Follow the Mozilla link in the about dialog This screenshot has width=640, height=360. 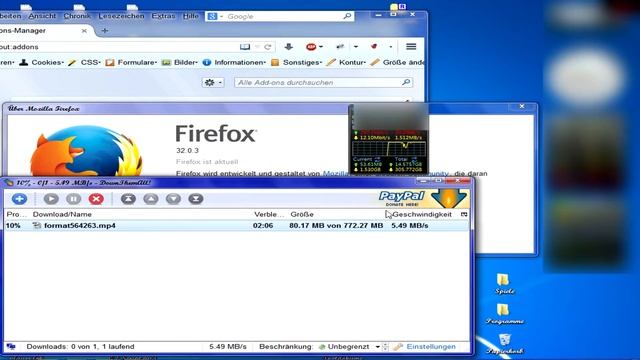pyautogui.click(x=336, y=173)
